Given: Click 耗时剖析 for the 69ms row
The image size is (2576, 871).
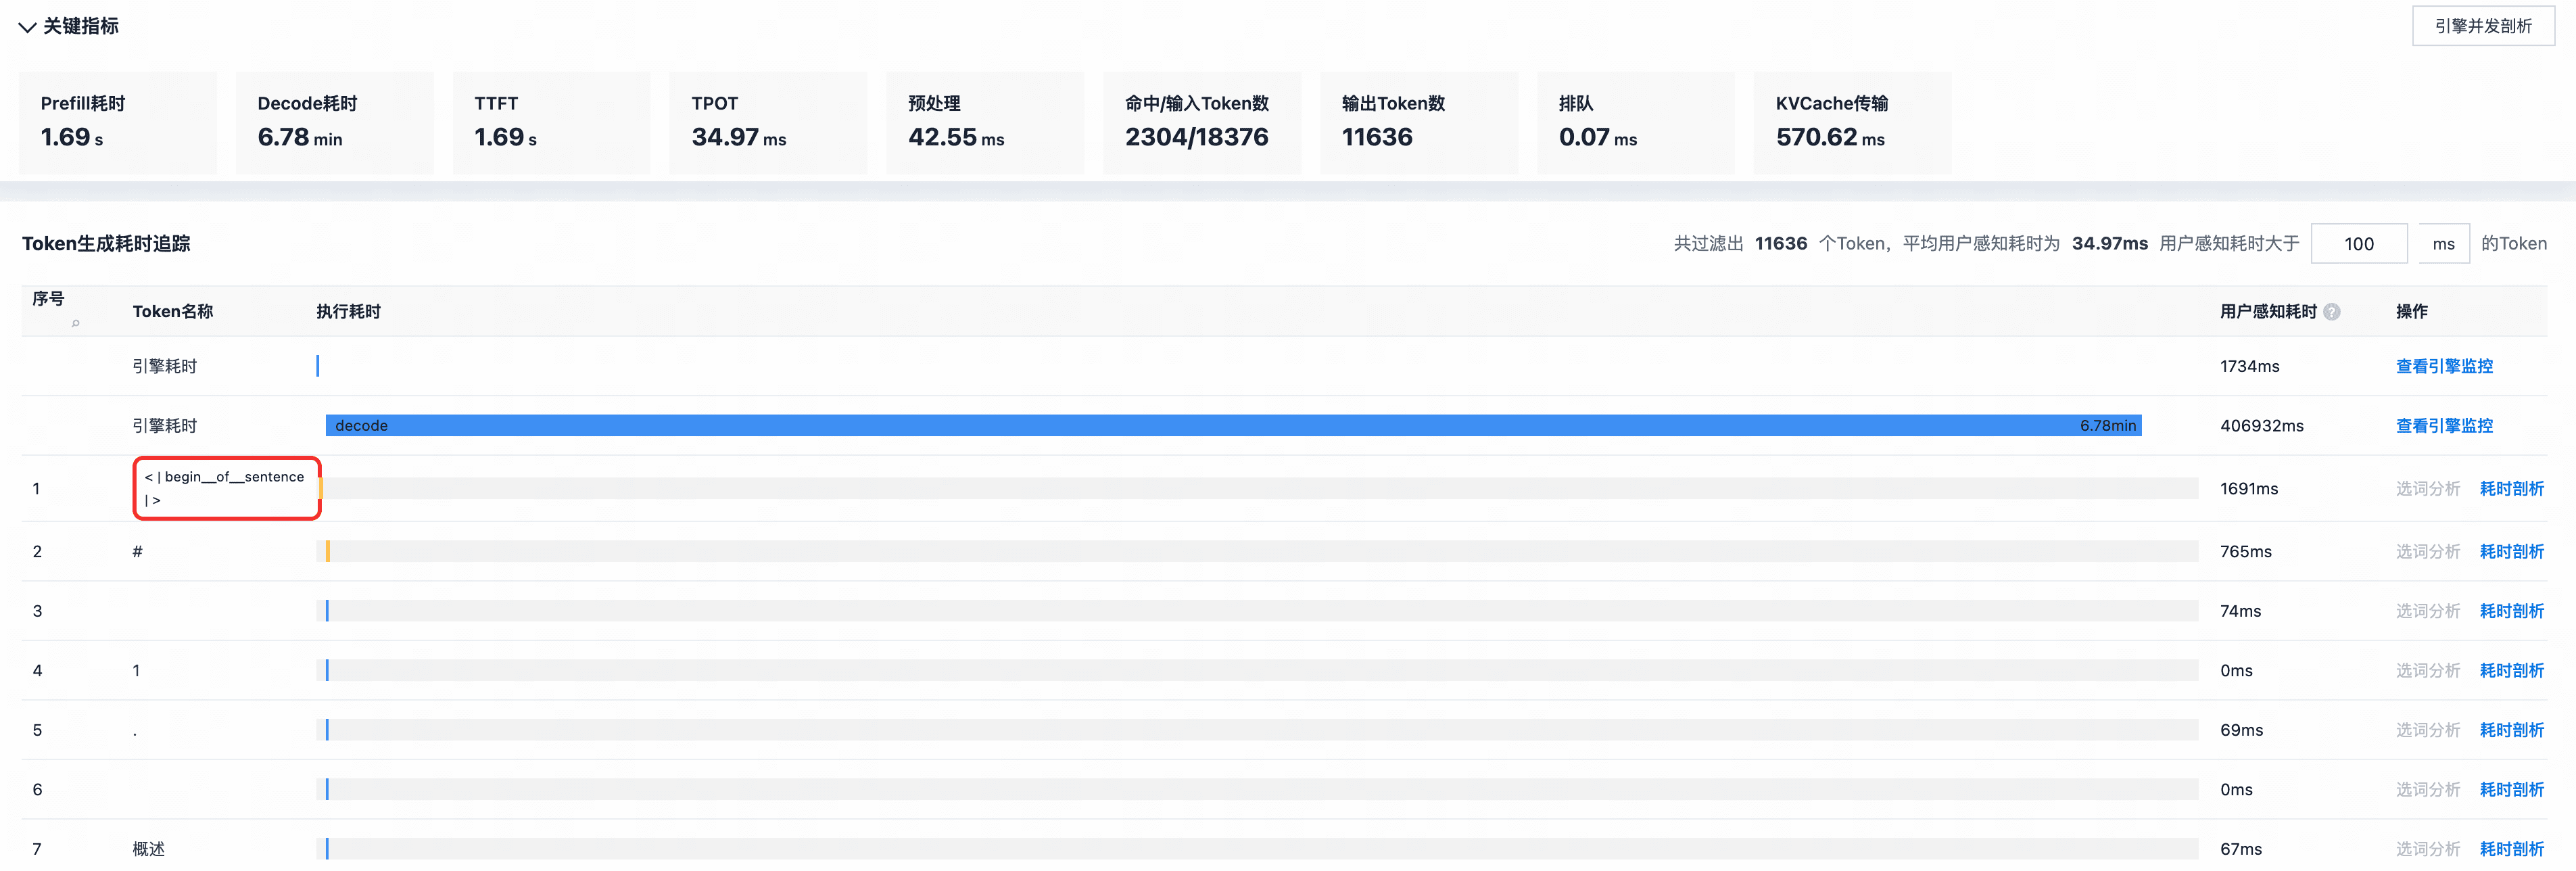Looking at the screenshot, I should (2511, 730).
